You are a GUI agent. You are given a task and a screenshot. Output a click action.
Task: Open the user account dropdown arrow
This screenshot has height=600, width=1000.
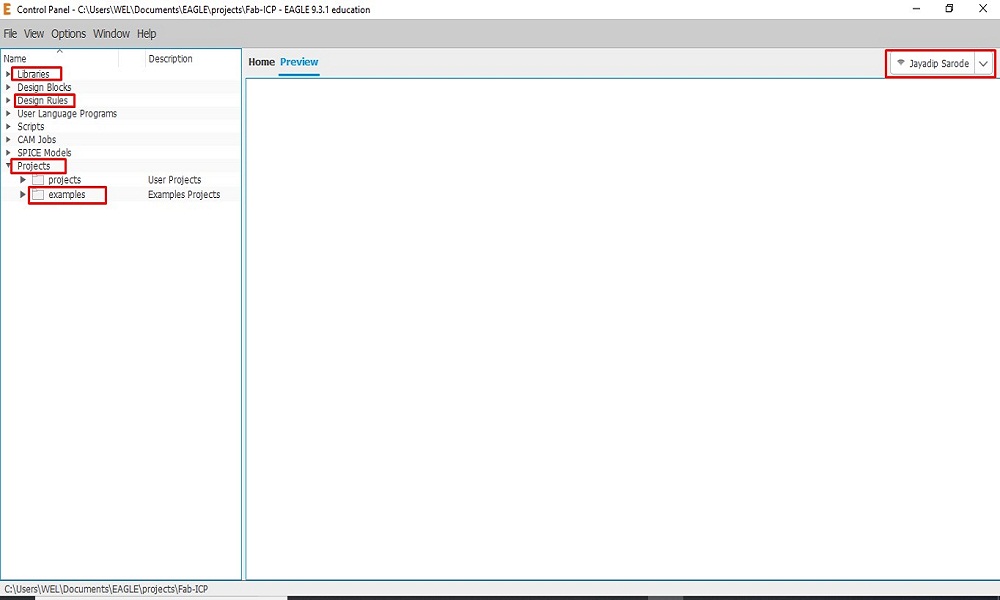pyautogui.click(x=983, y=63)
